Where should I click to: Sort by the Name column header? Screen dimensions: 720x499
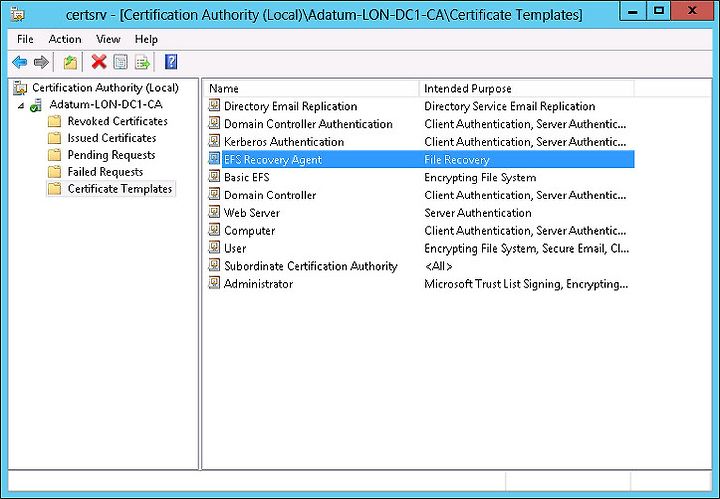[x=311, y=89]
